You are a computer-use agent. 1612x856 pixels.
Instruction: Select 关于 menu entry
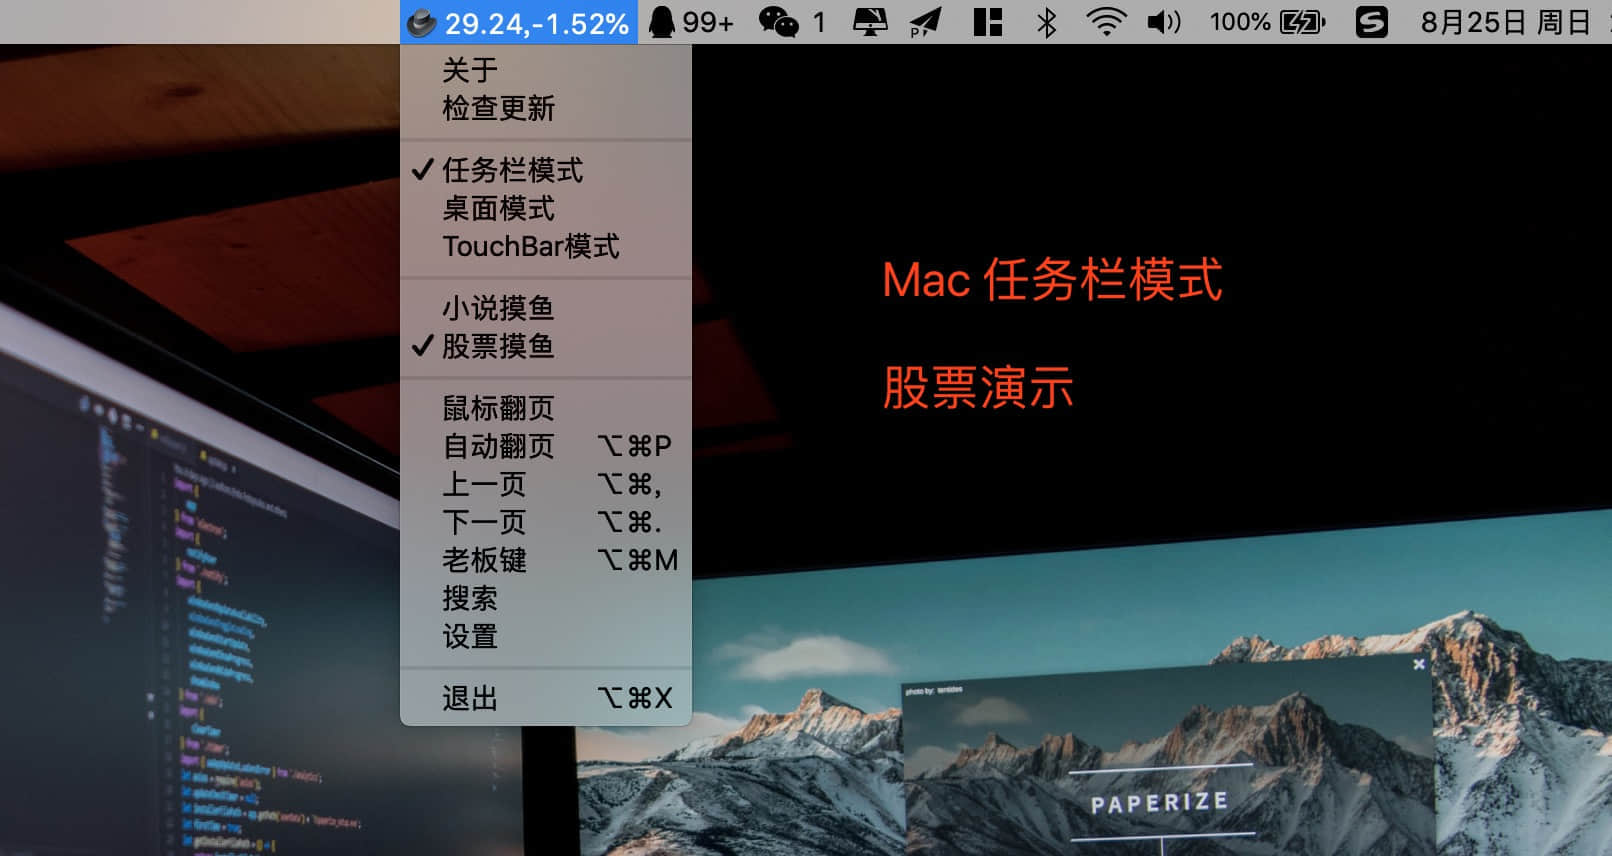(546, 70)
